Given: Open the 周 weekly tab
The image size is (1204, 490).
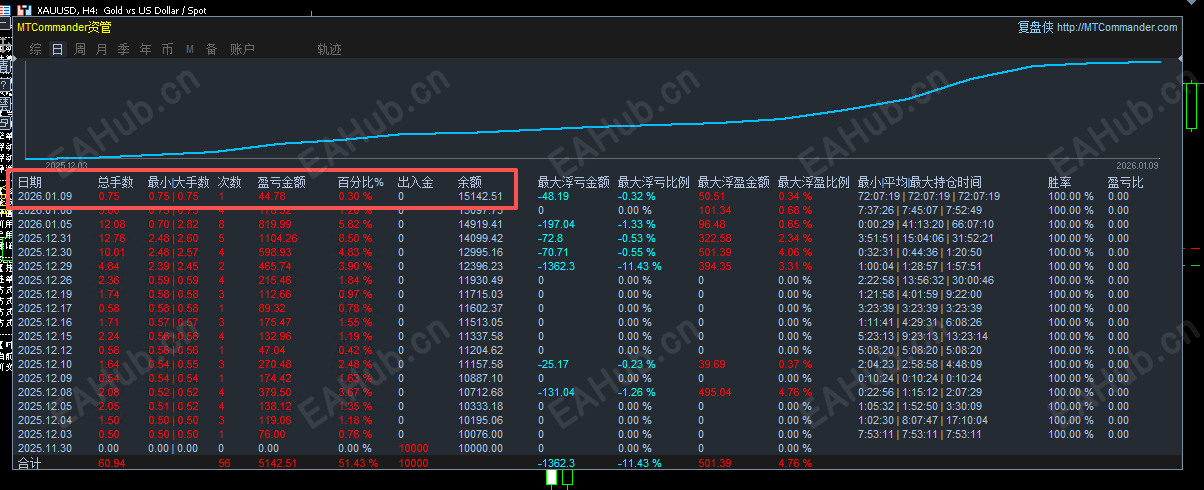Looking at the screenshot, I should click(80, 49).
